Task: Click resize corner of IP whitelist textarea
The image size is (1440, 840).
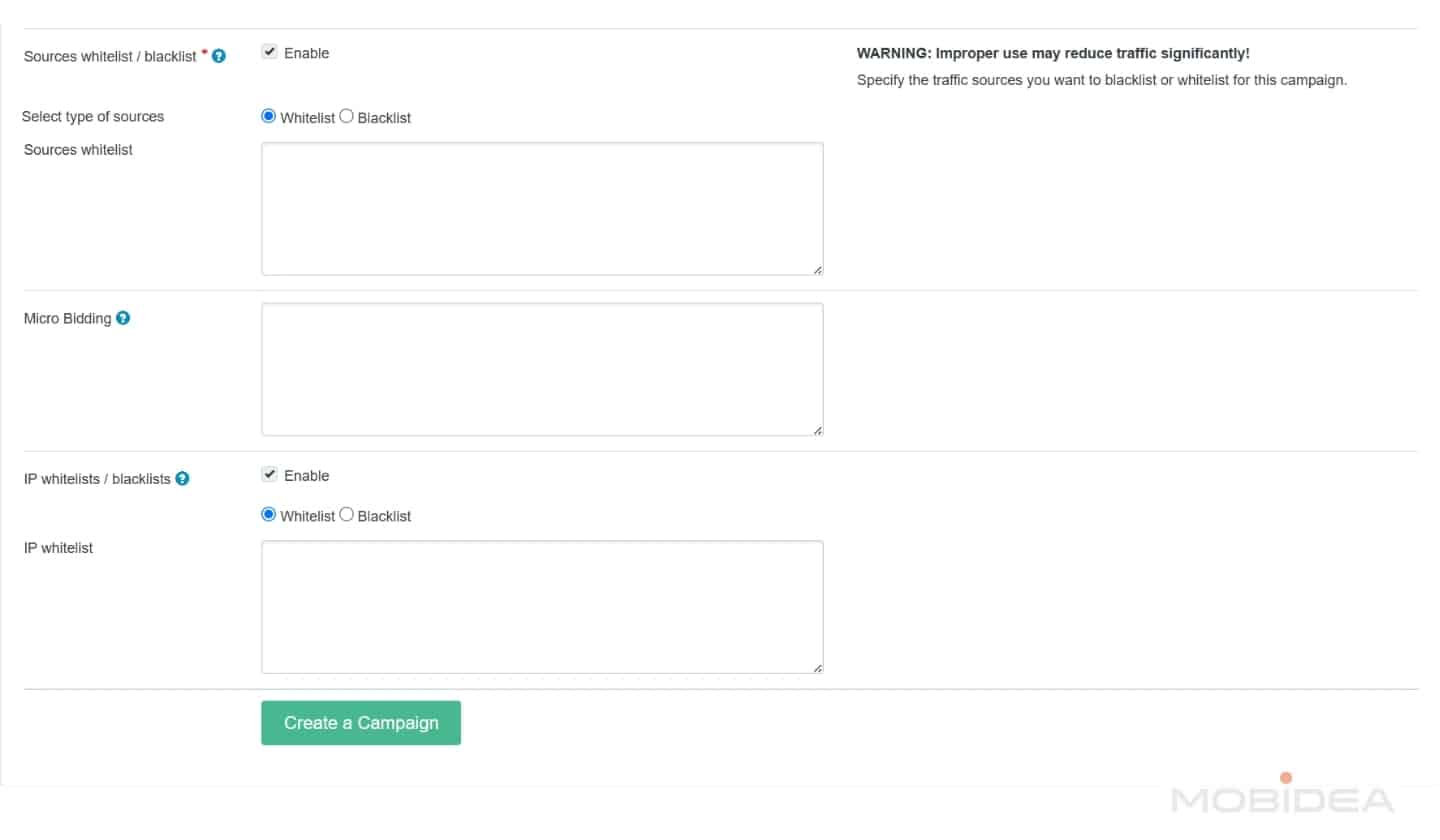Action: coord(817,668)
